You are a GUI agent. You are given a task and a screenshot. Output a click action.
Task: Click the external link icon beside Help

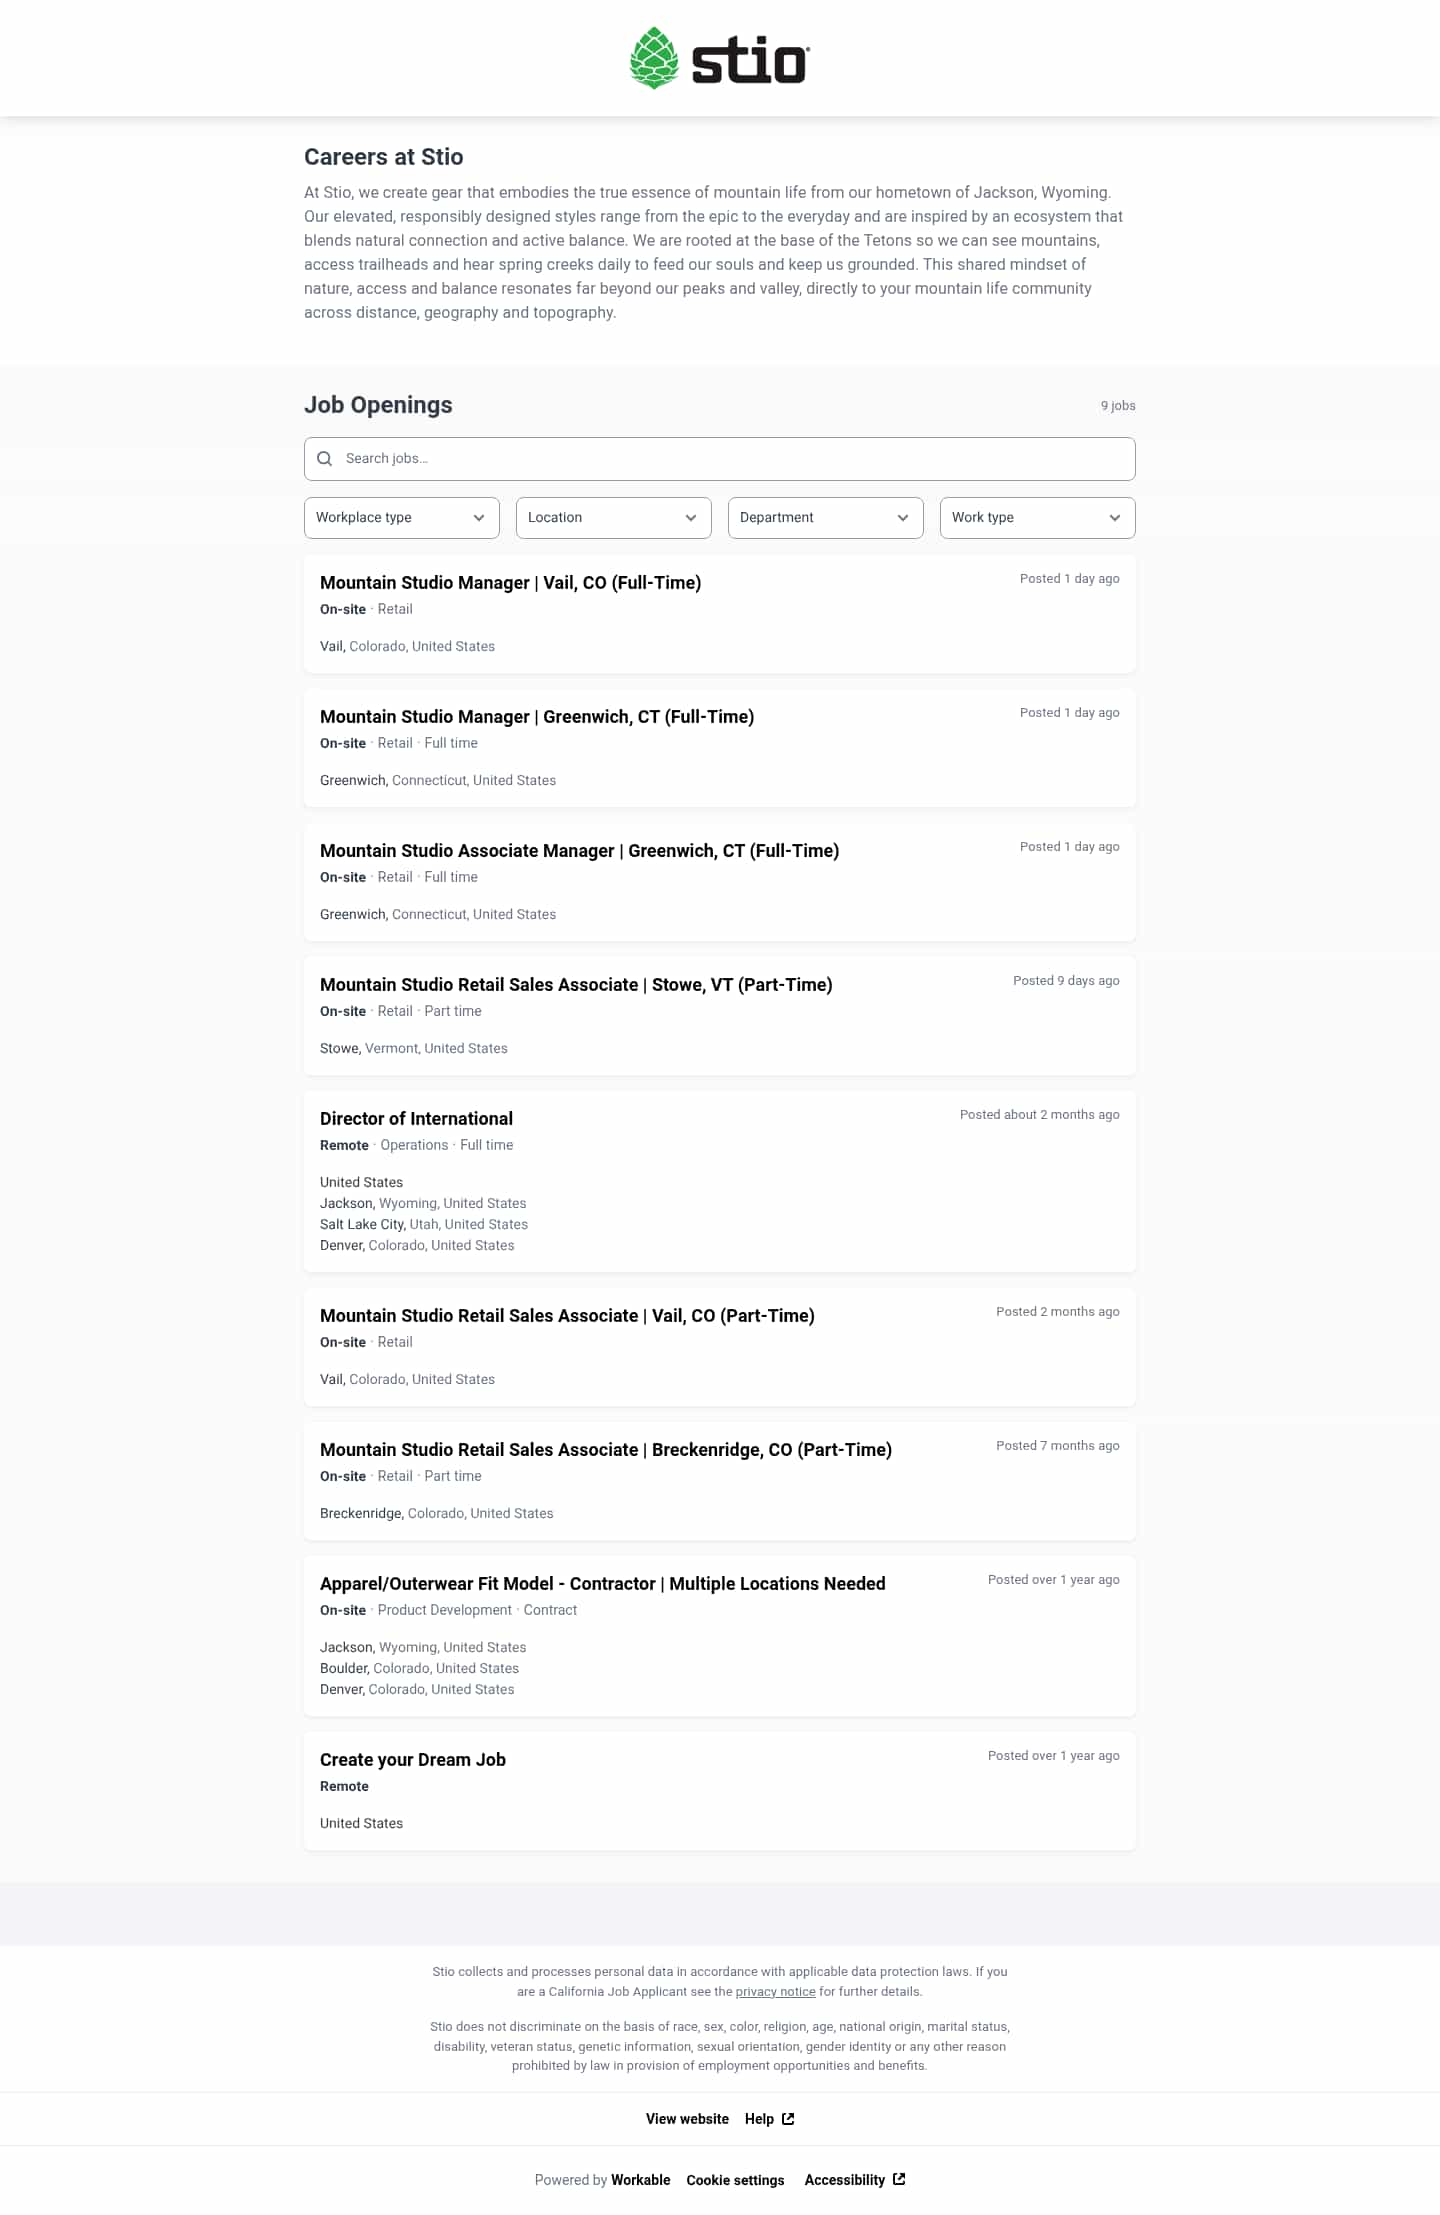(788, 2118)
